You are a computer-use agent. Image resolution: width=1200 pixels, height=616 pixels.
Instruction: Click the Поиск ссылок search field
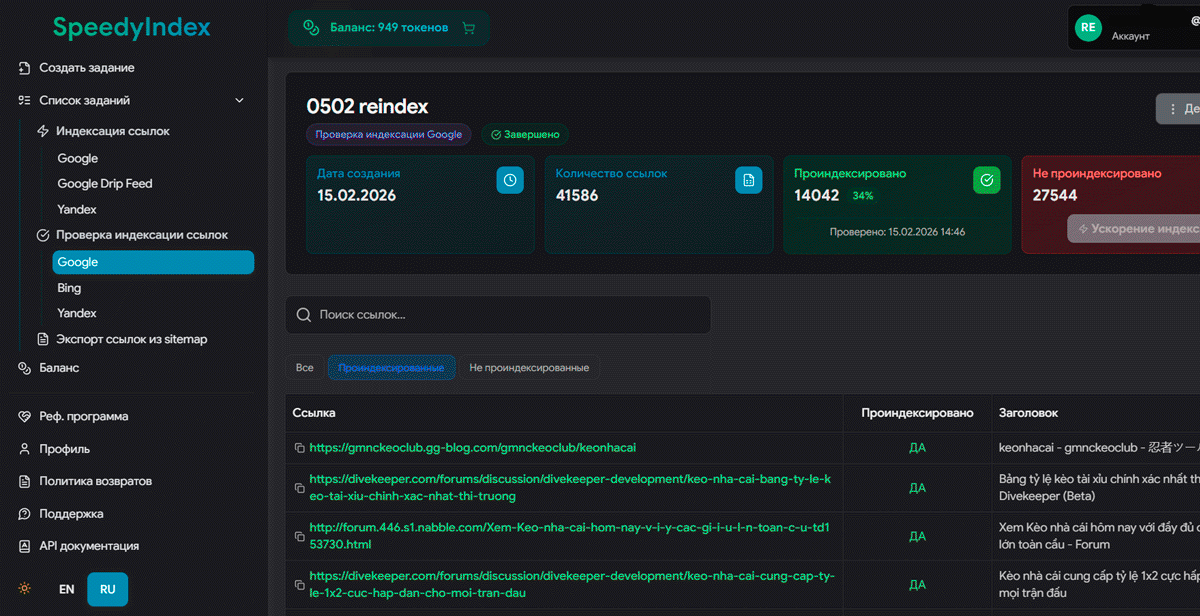point(498,315)
